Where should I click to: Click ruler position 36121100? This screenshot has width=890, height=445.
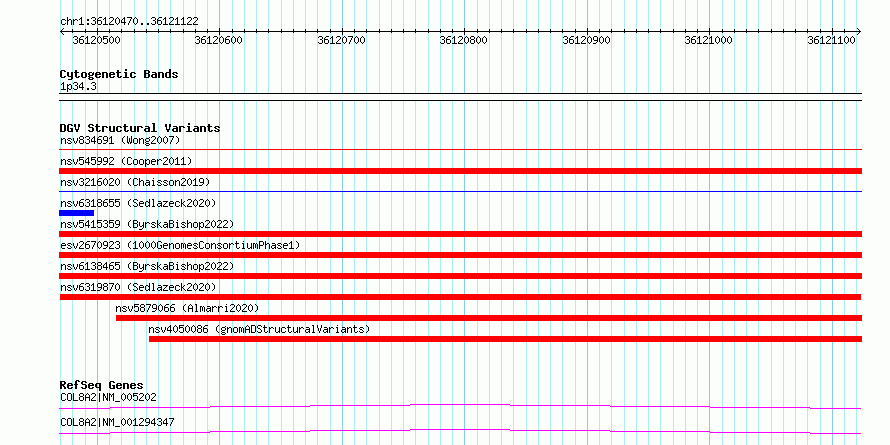pos(832,40)
